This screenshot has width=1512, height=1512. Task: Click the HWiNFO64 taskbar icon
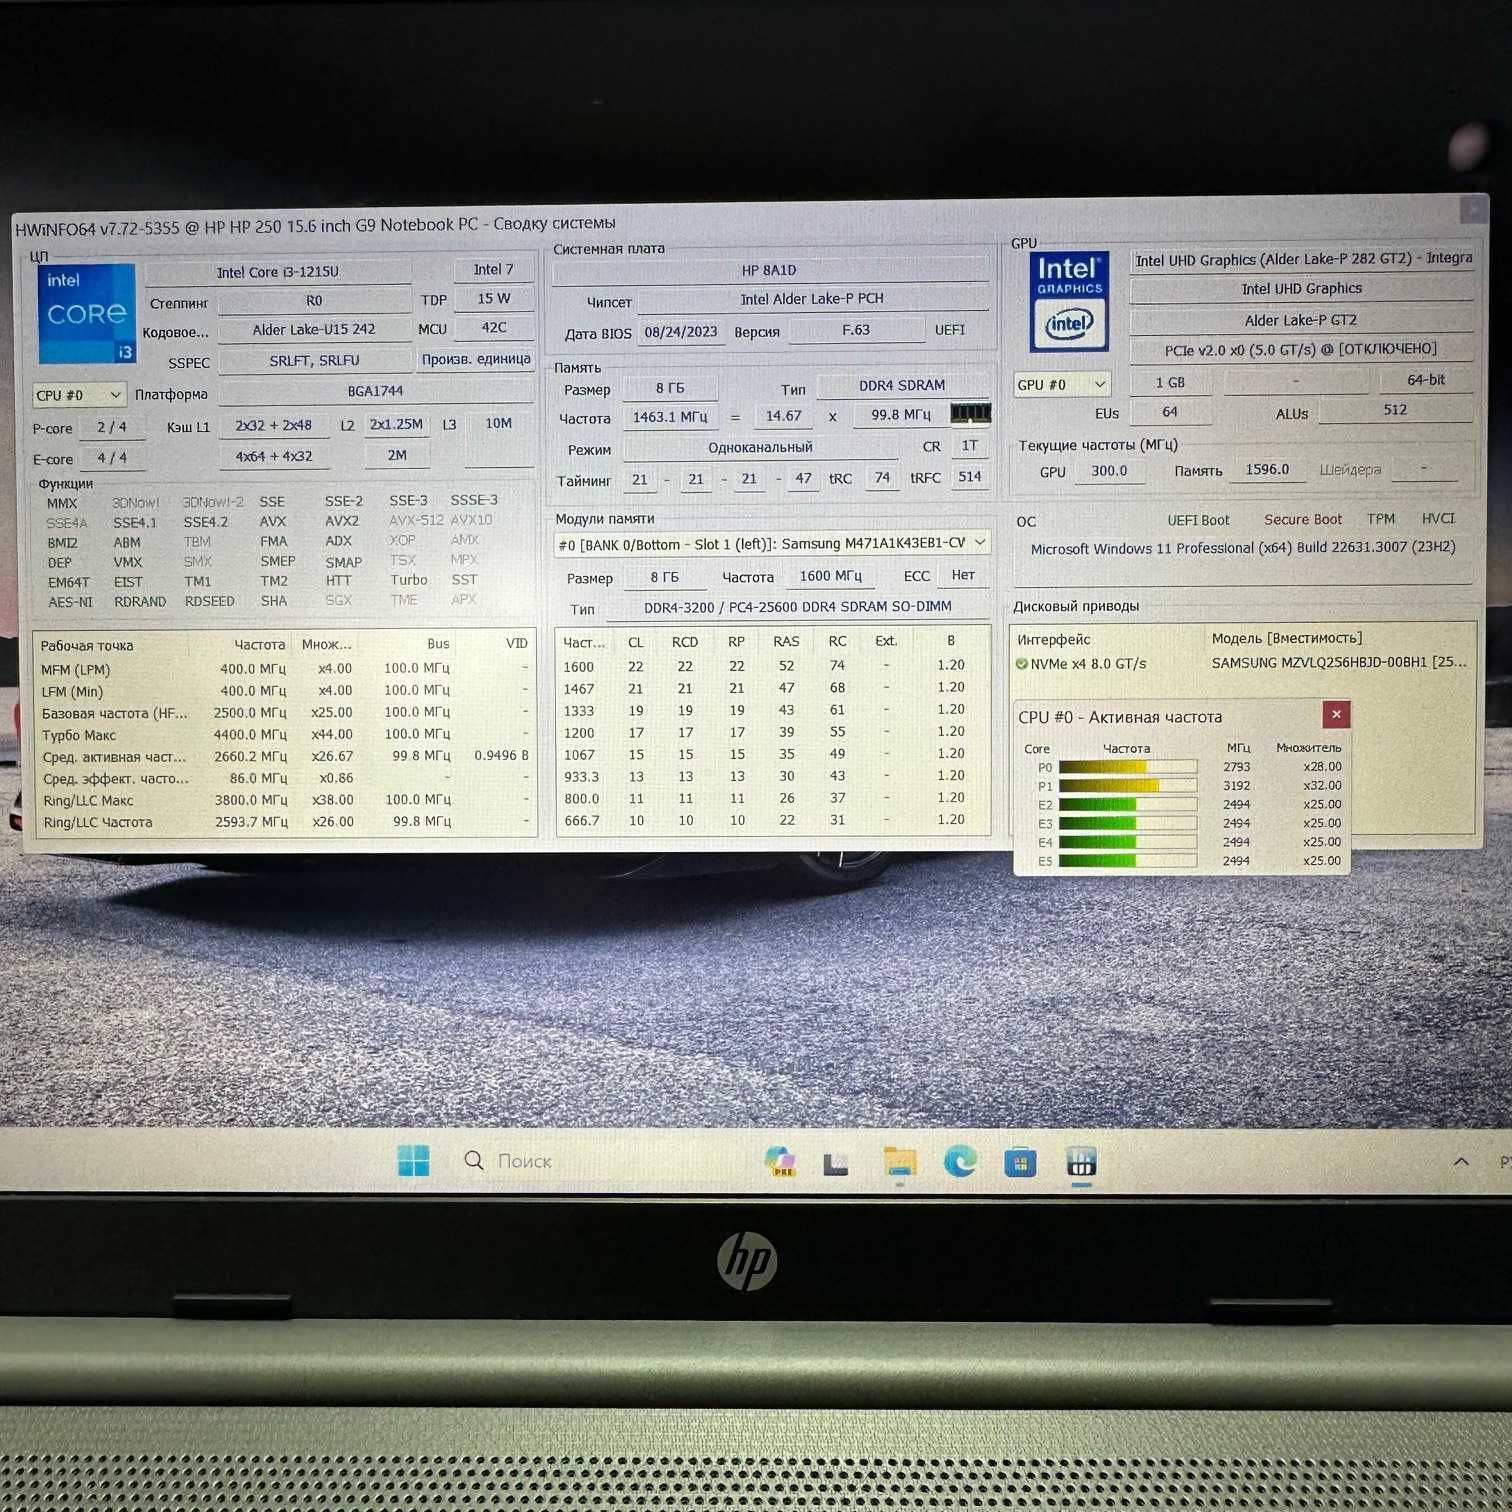tap(1081, 1163)
